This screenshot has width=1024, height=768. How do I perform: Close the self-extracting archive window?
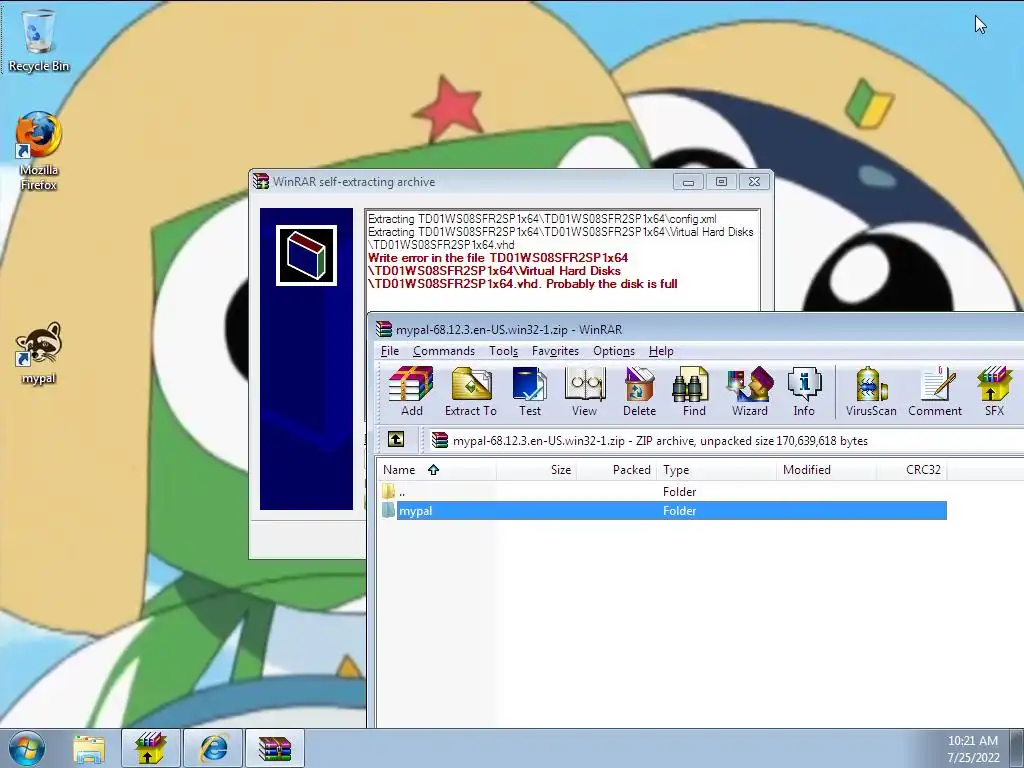pos(754,182)
